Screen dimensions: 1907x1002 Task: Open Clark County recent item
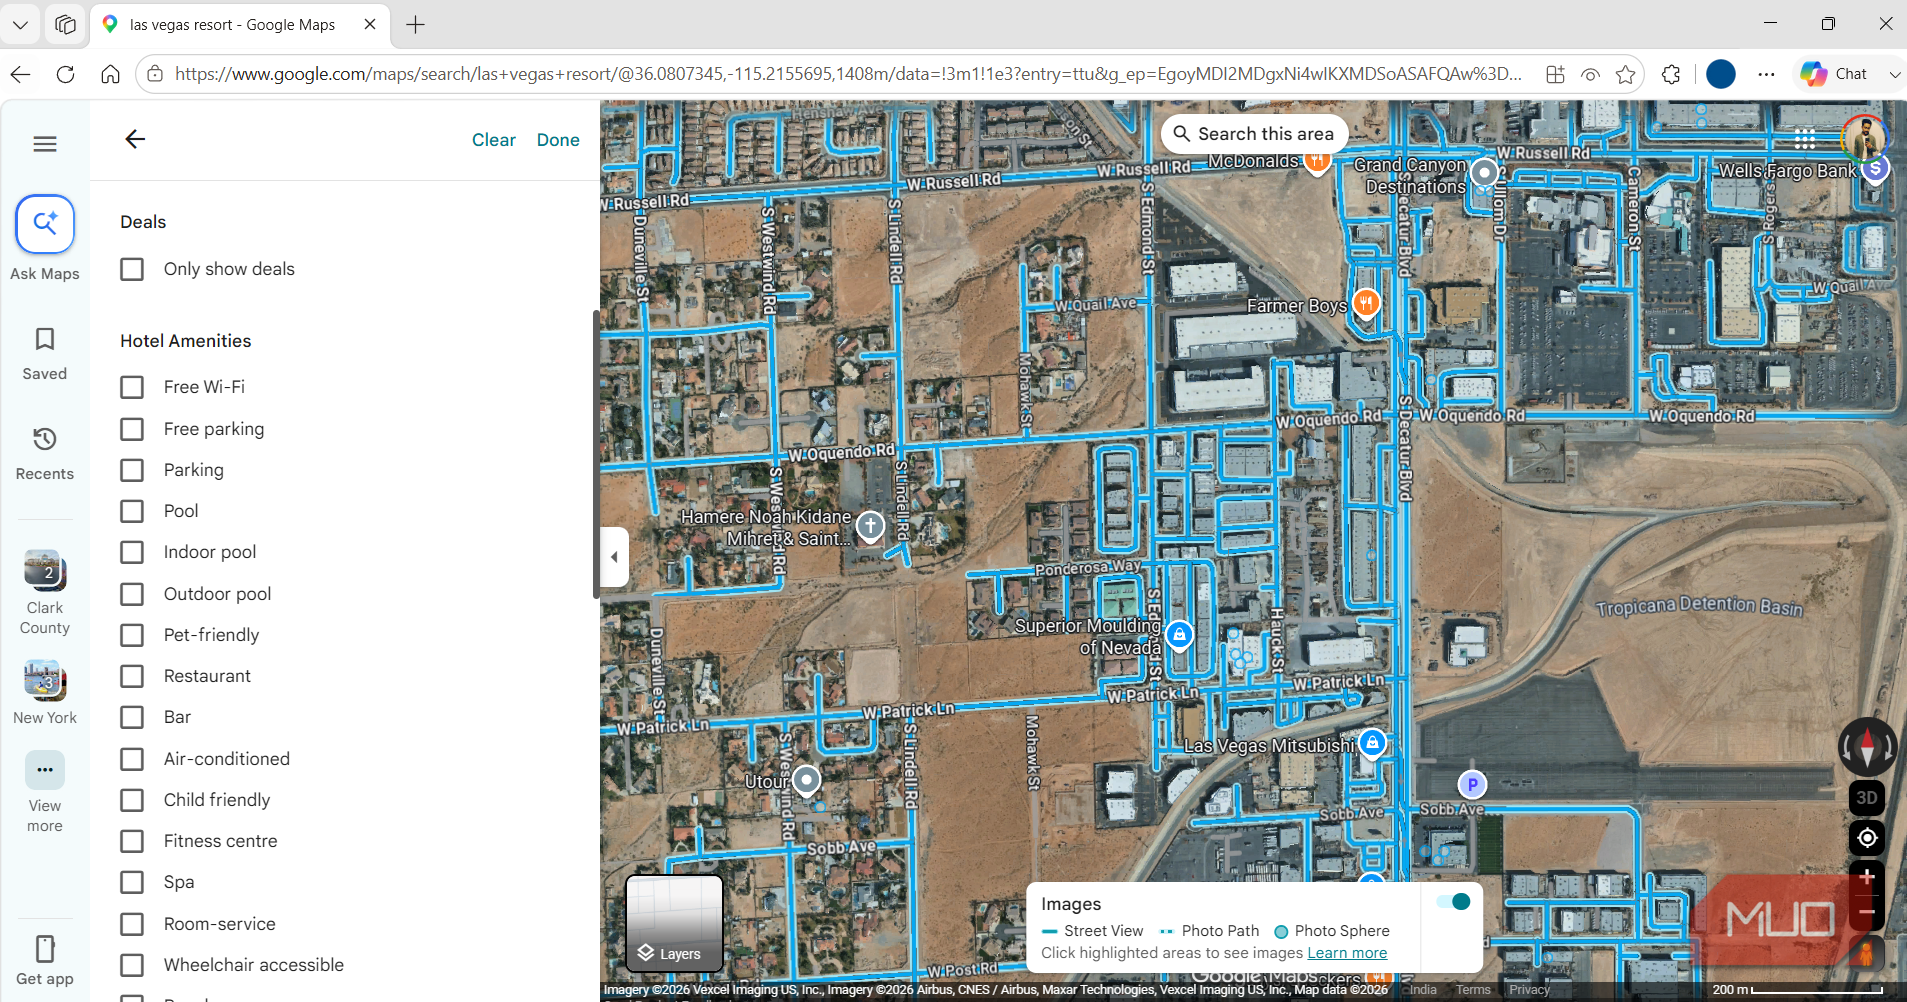45,593
